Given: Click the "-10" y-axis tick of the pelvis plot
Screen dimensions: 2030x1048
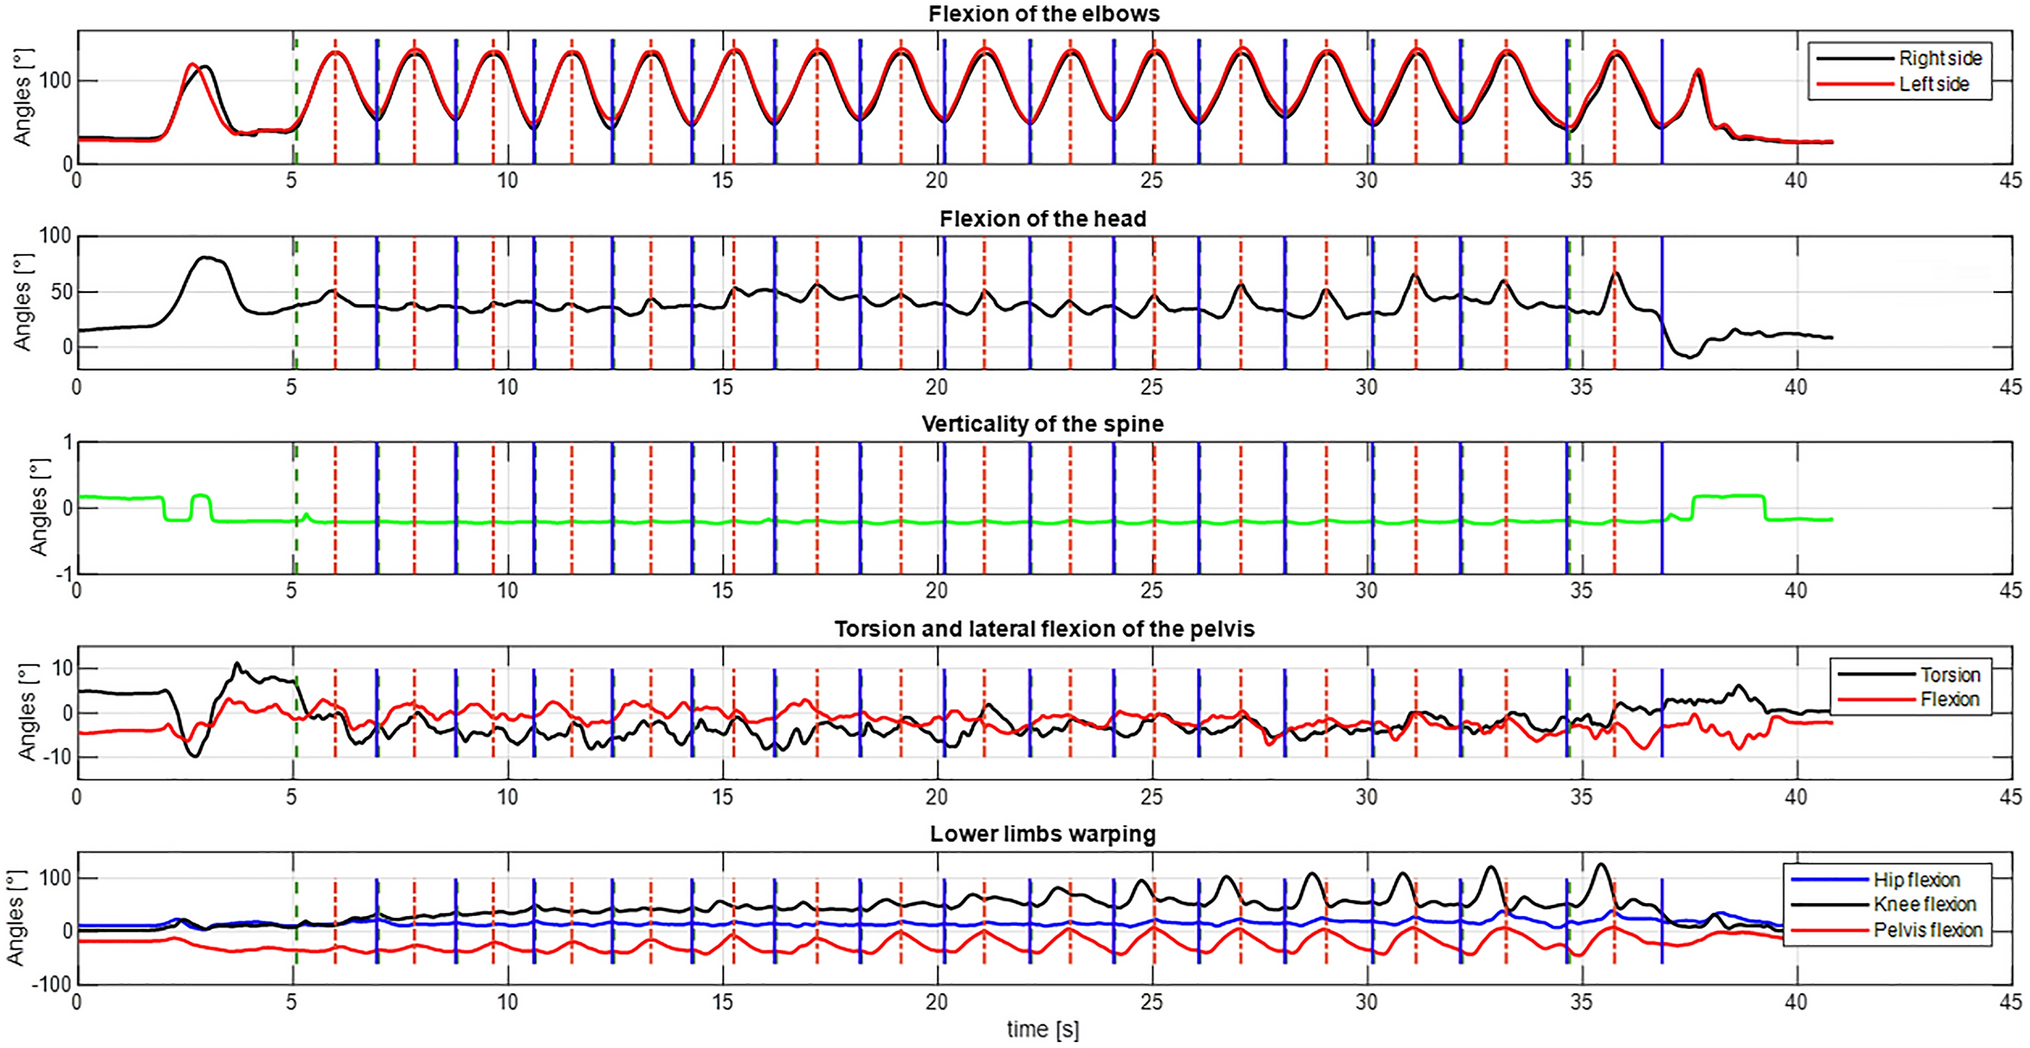Looking at the screenshot, I should [55, 757].
